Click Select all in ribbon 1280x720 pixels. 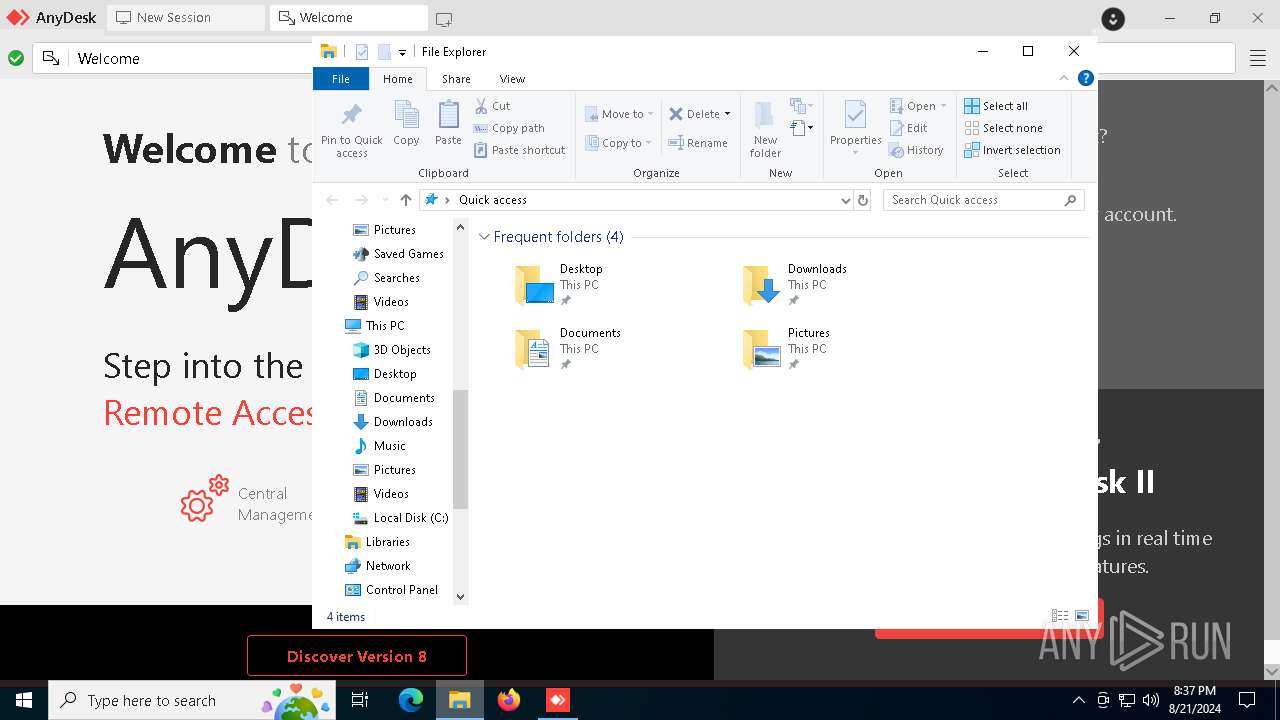(x=996, y=106)
